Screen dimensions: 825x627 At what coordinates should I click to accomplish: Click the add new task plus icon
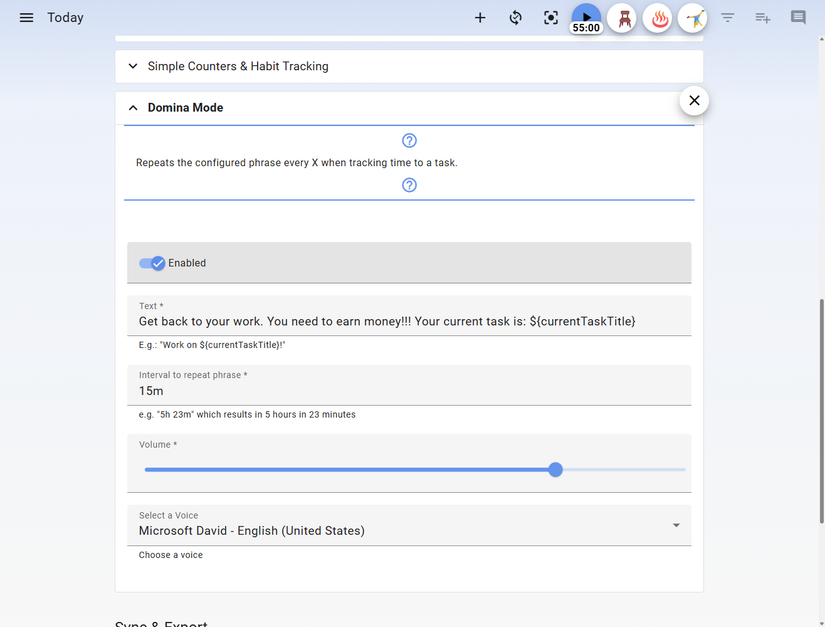480,17
